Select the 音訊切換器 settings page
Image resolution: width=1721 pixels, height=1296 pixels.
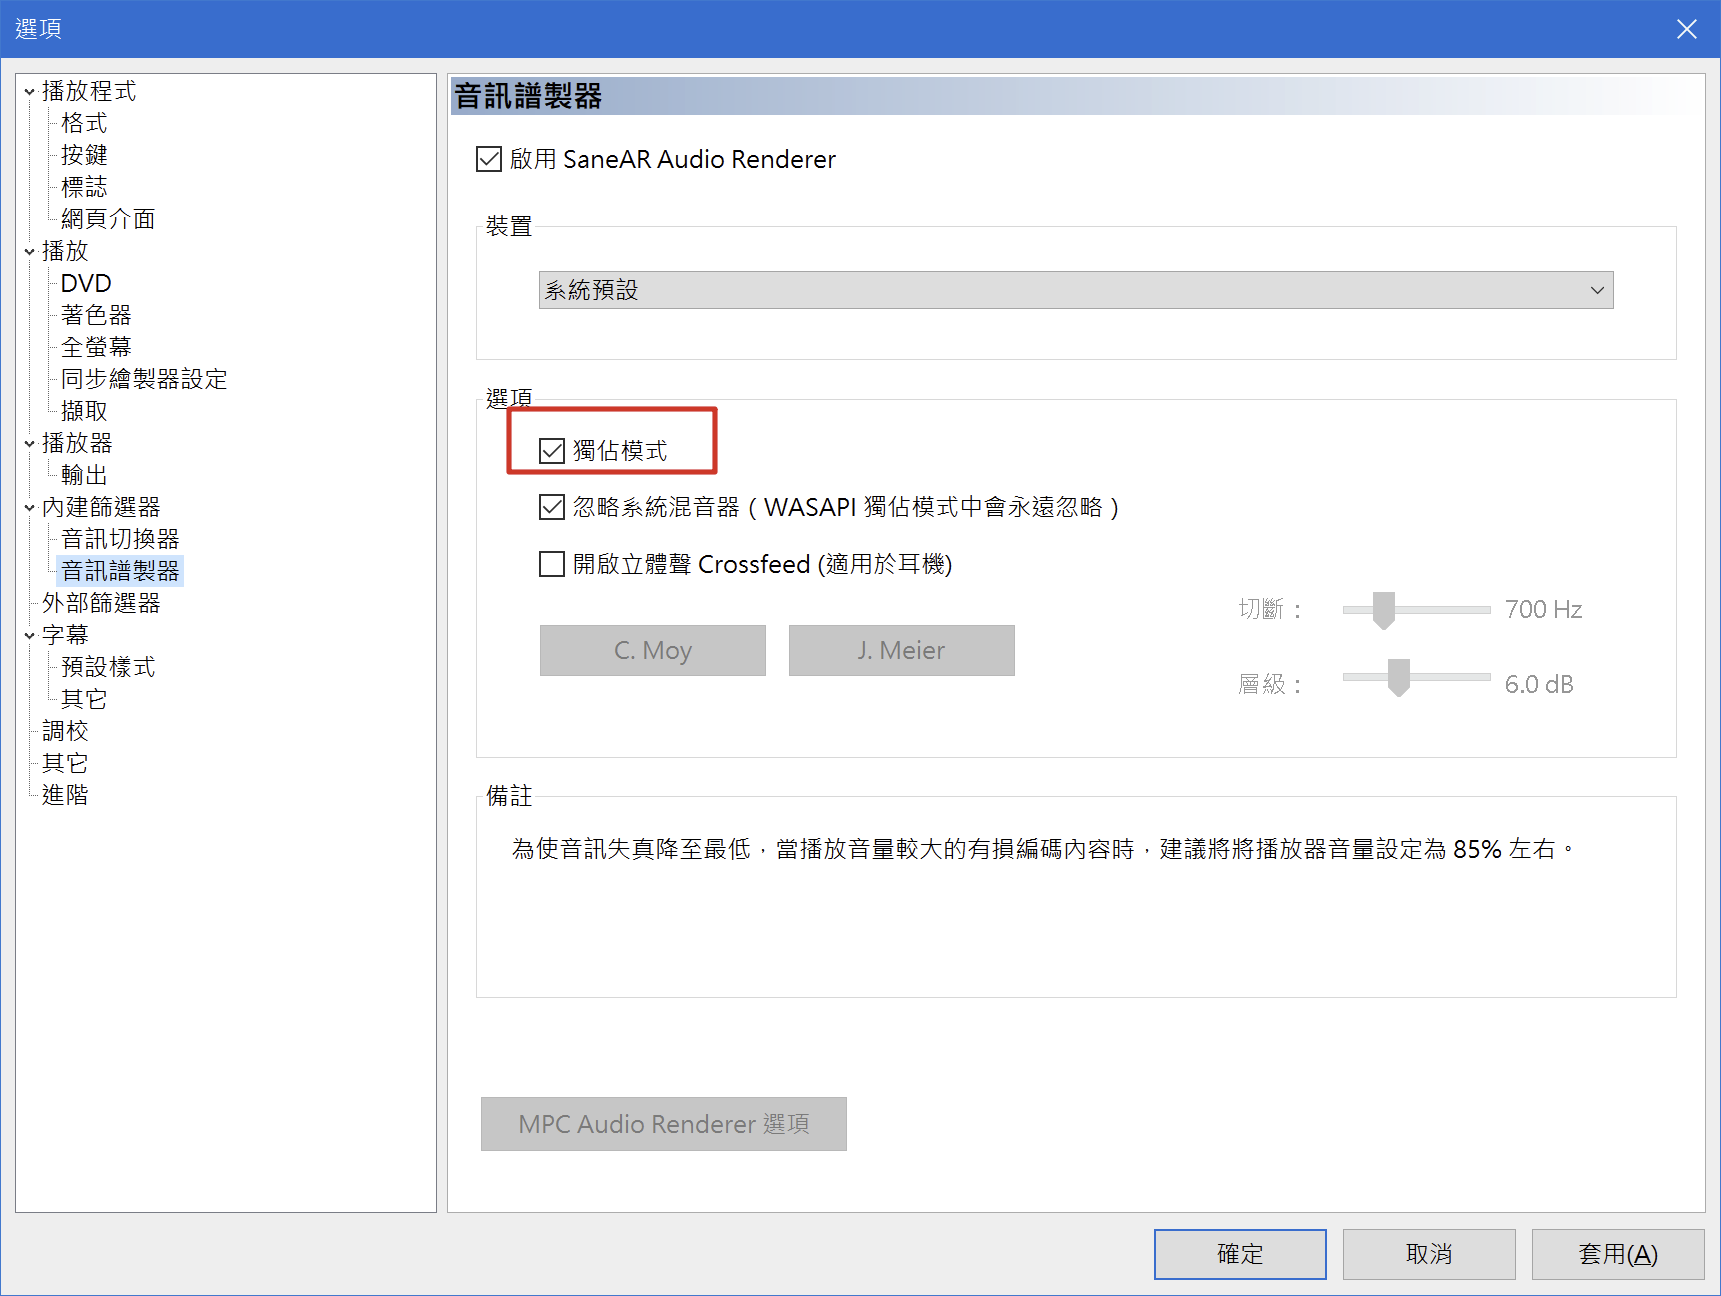coord(120,539)
